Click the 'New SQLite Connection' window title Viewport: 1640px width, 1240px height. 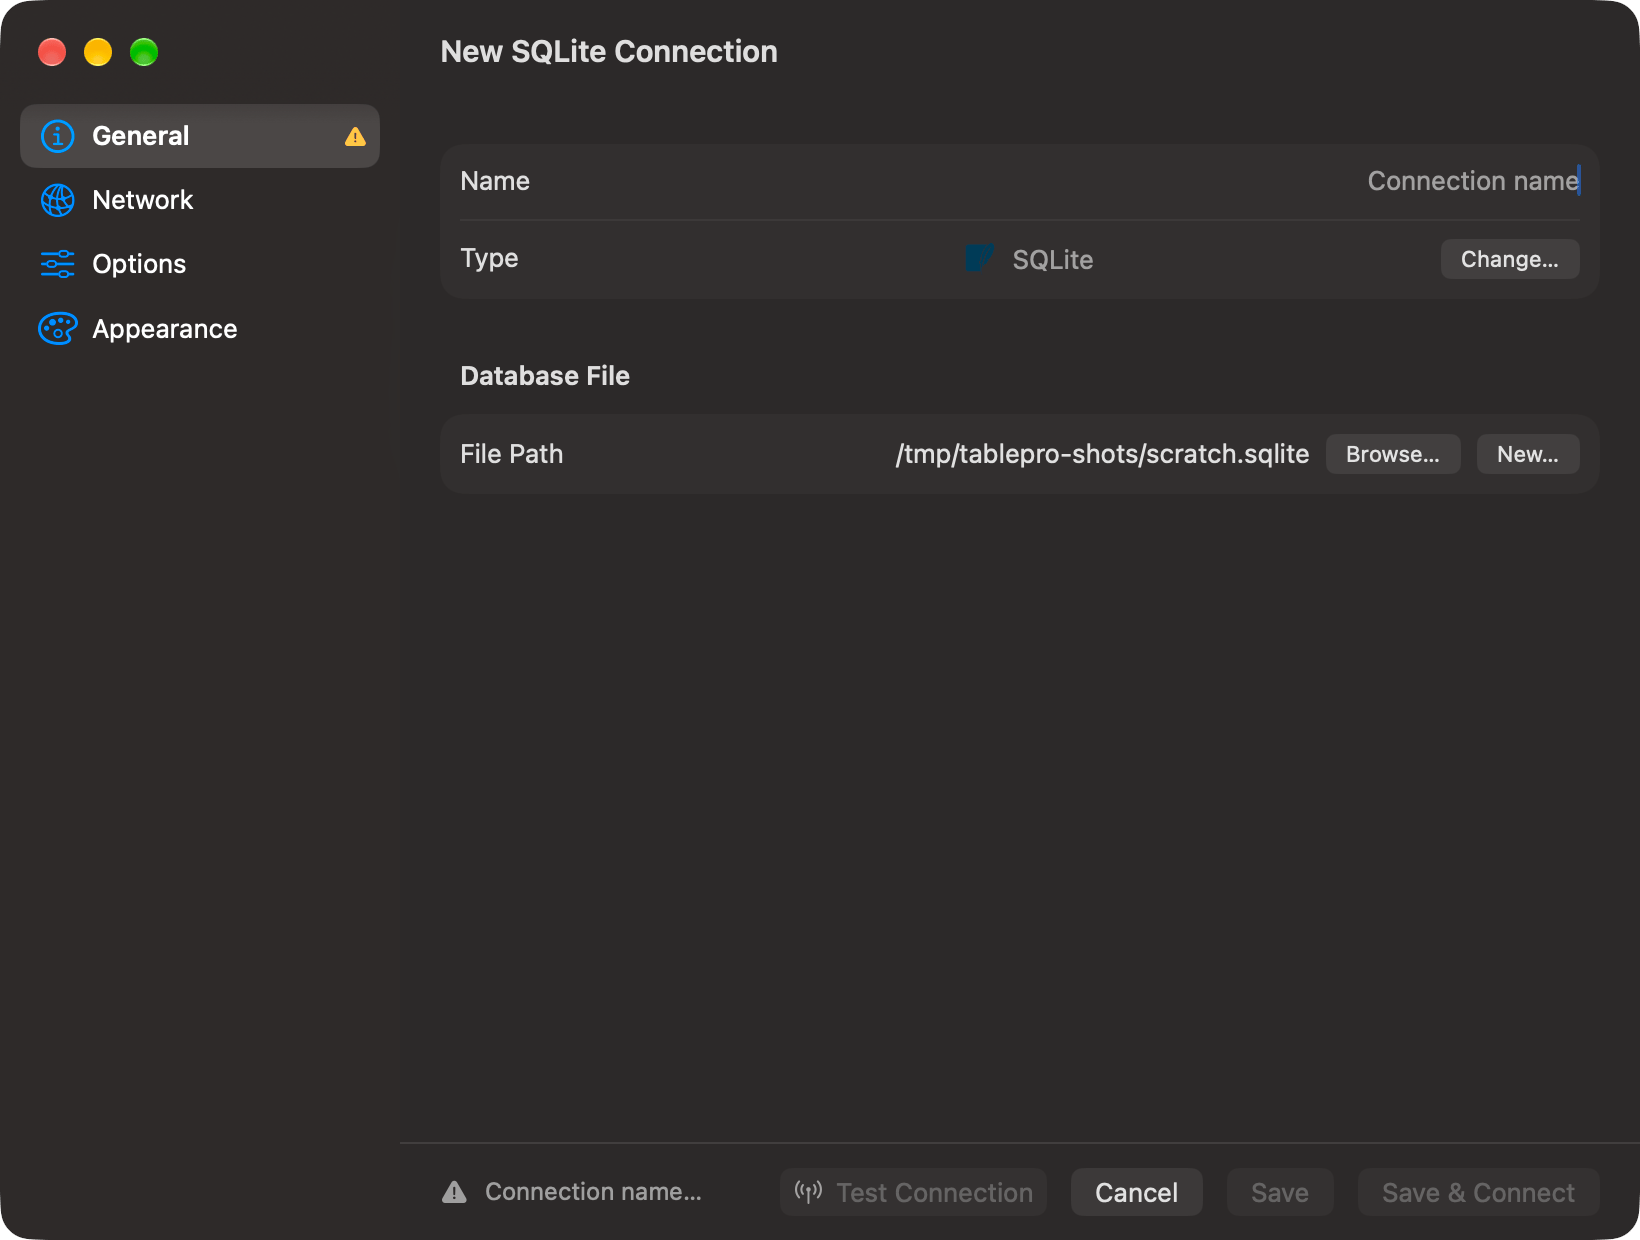(609, 52)
